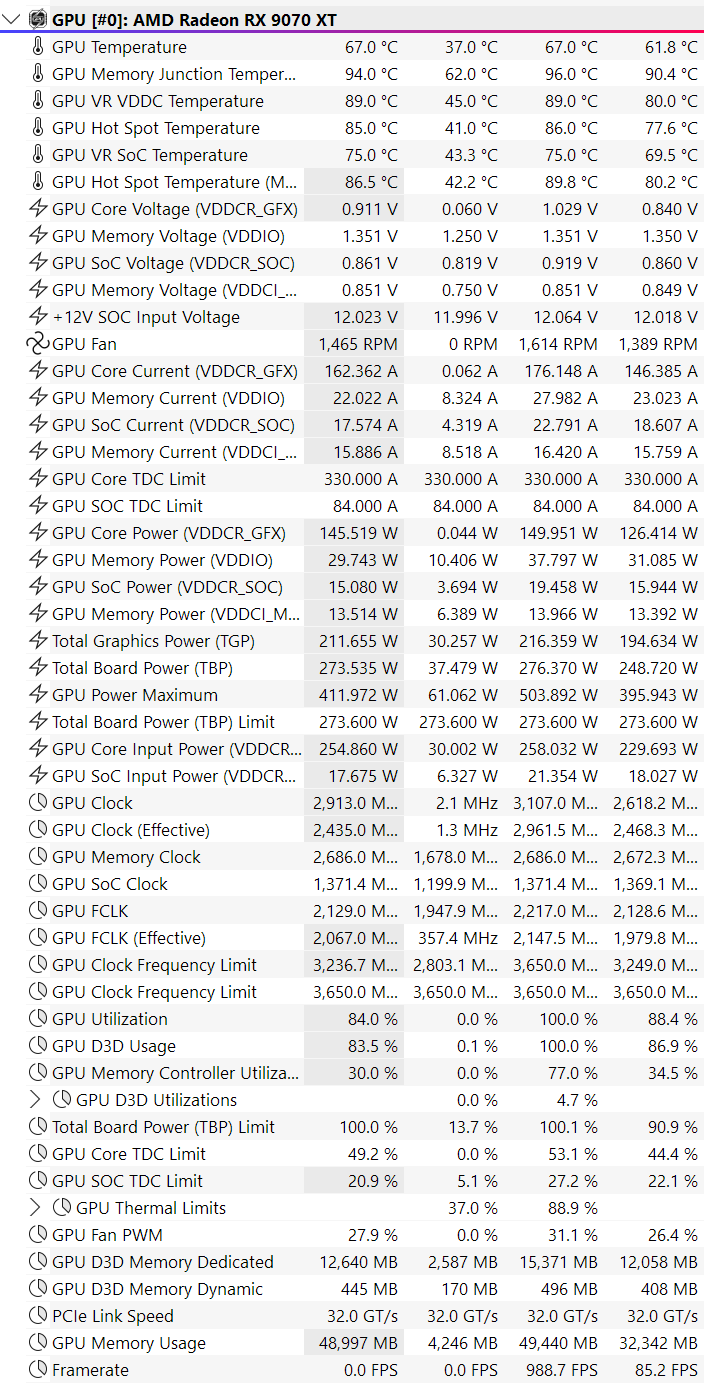Click 1,465 RPM current GPU Fan value

coord(358,344)
